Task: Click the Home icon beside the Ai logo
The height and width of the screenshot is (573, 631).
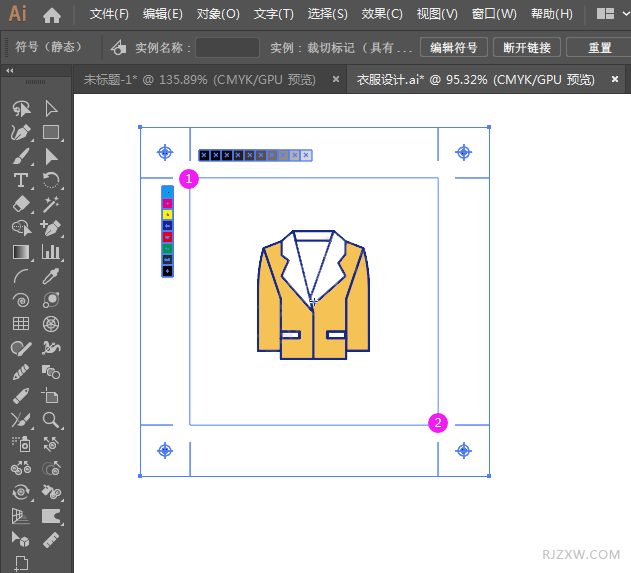Action: point(52,15)
